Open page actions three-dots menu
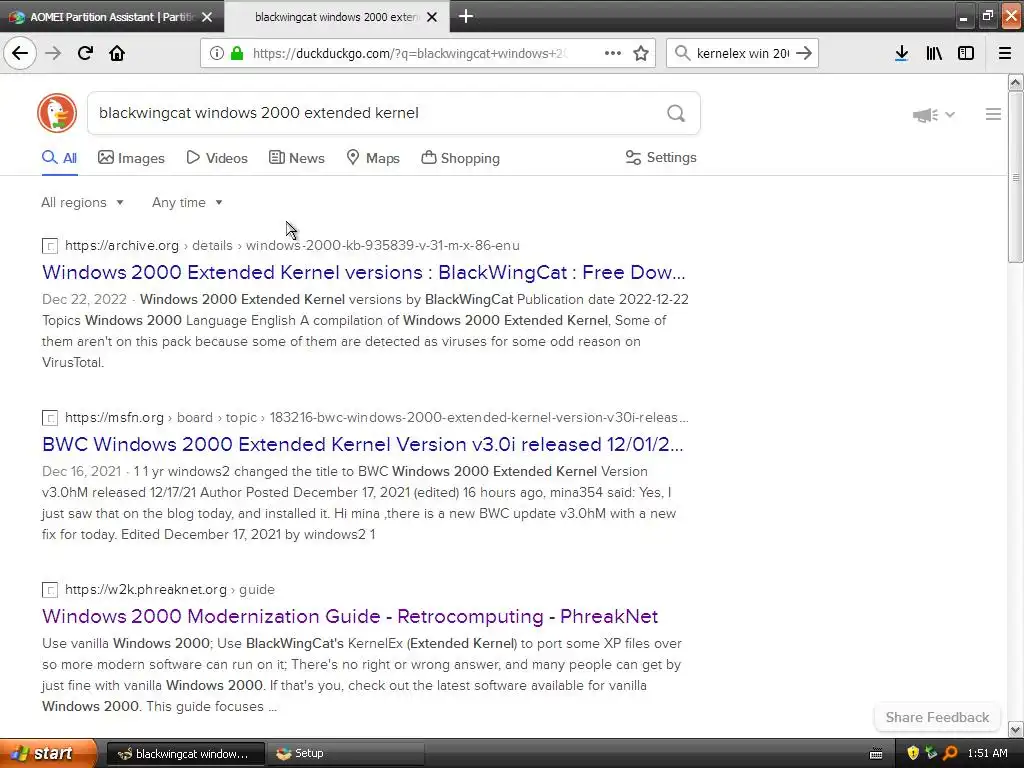Image resolution: width=1024 pixels, height=768 pixels. (x=613, y=53)
